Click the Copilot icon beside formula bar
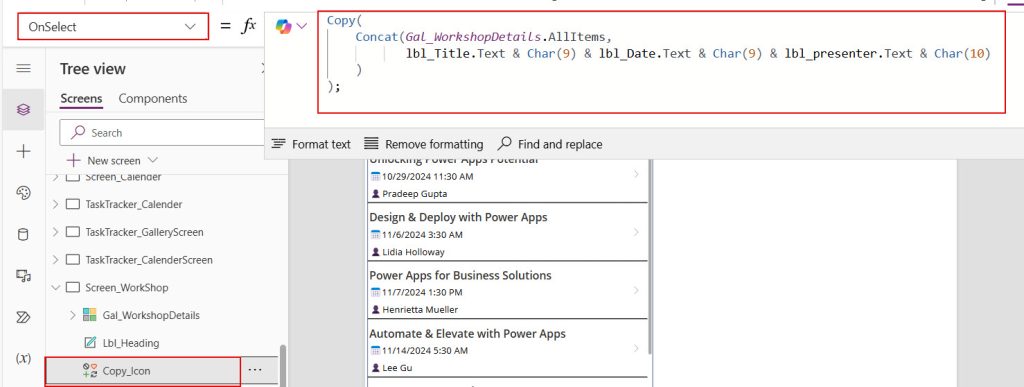This screenshot has height=387, width=1024. pos(283,27)
